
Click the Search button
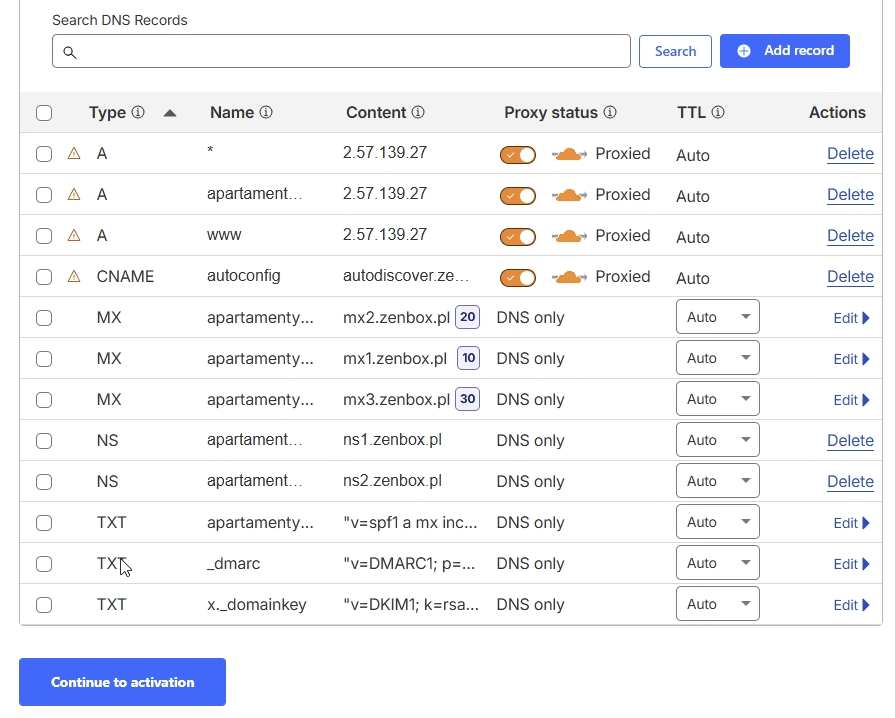tap(675, 51)
